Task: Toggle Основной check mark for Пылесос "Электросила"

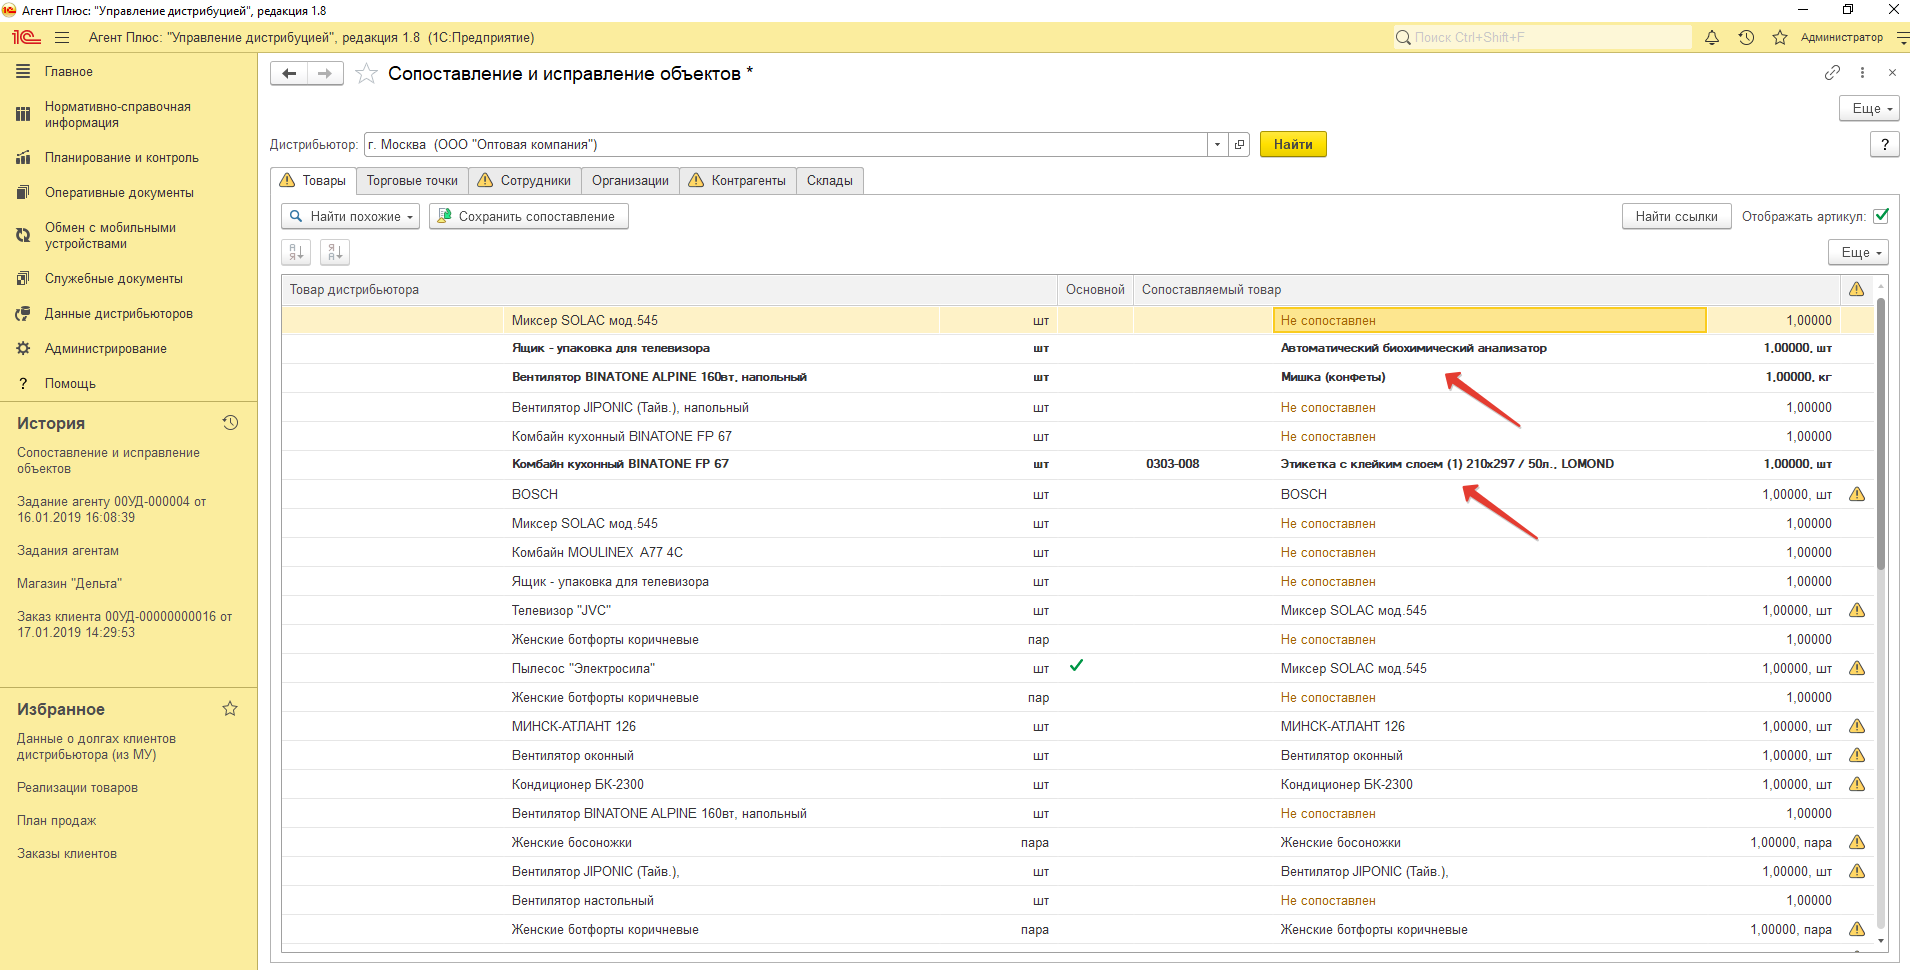Action: [x=1077, y=666]
